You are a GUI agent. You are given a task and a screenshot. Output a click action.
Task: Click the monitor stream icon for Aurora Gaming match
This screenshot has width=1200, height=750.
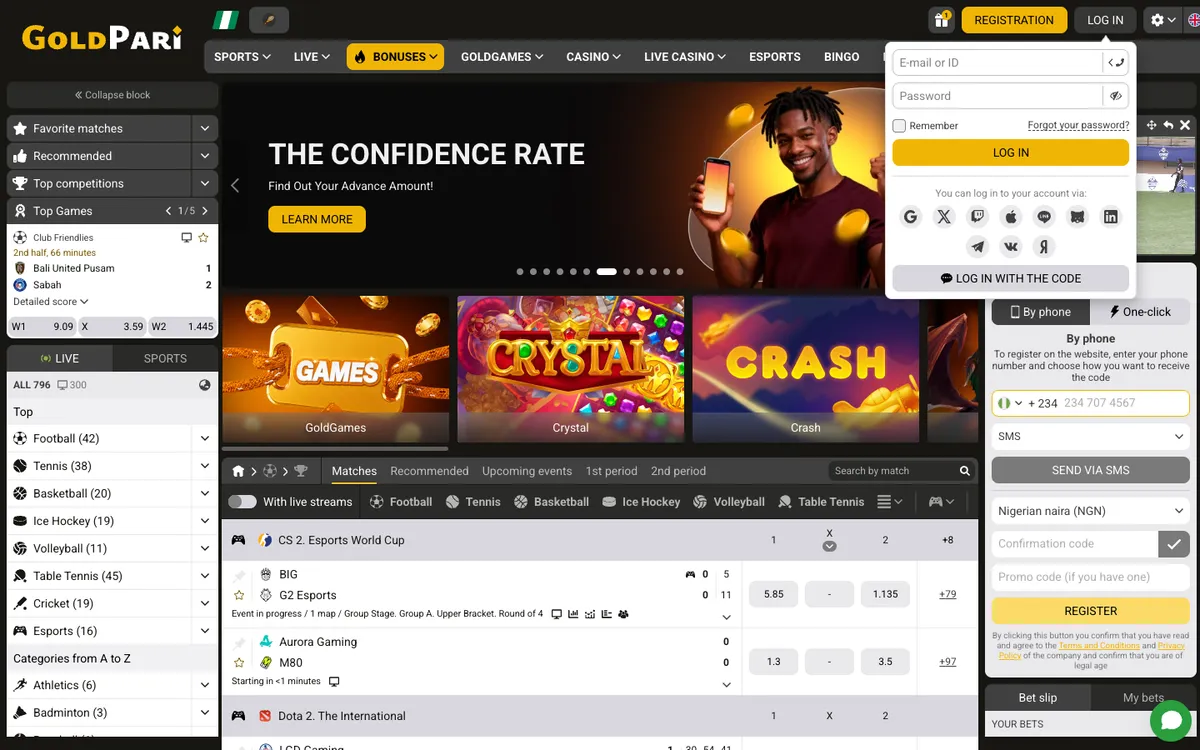coord(334,681)
